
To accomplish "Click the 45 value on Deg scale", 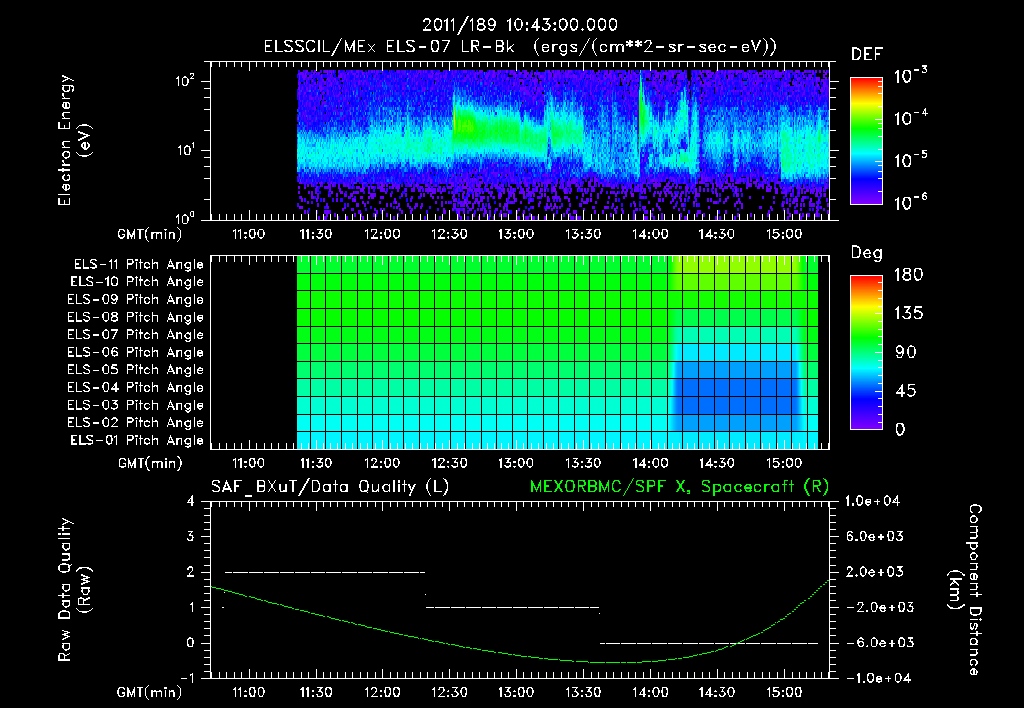I will click(906, 391).
